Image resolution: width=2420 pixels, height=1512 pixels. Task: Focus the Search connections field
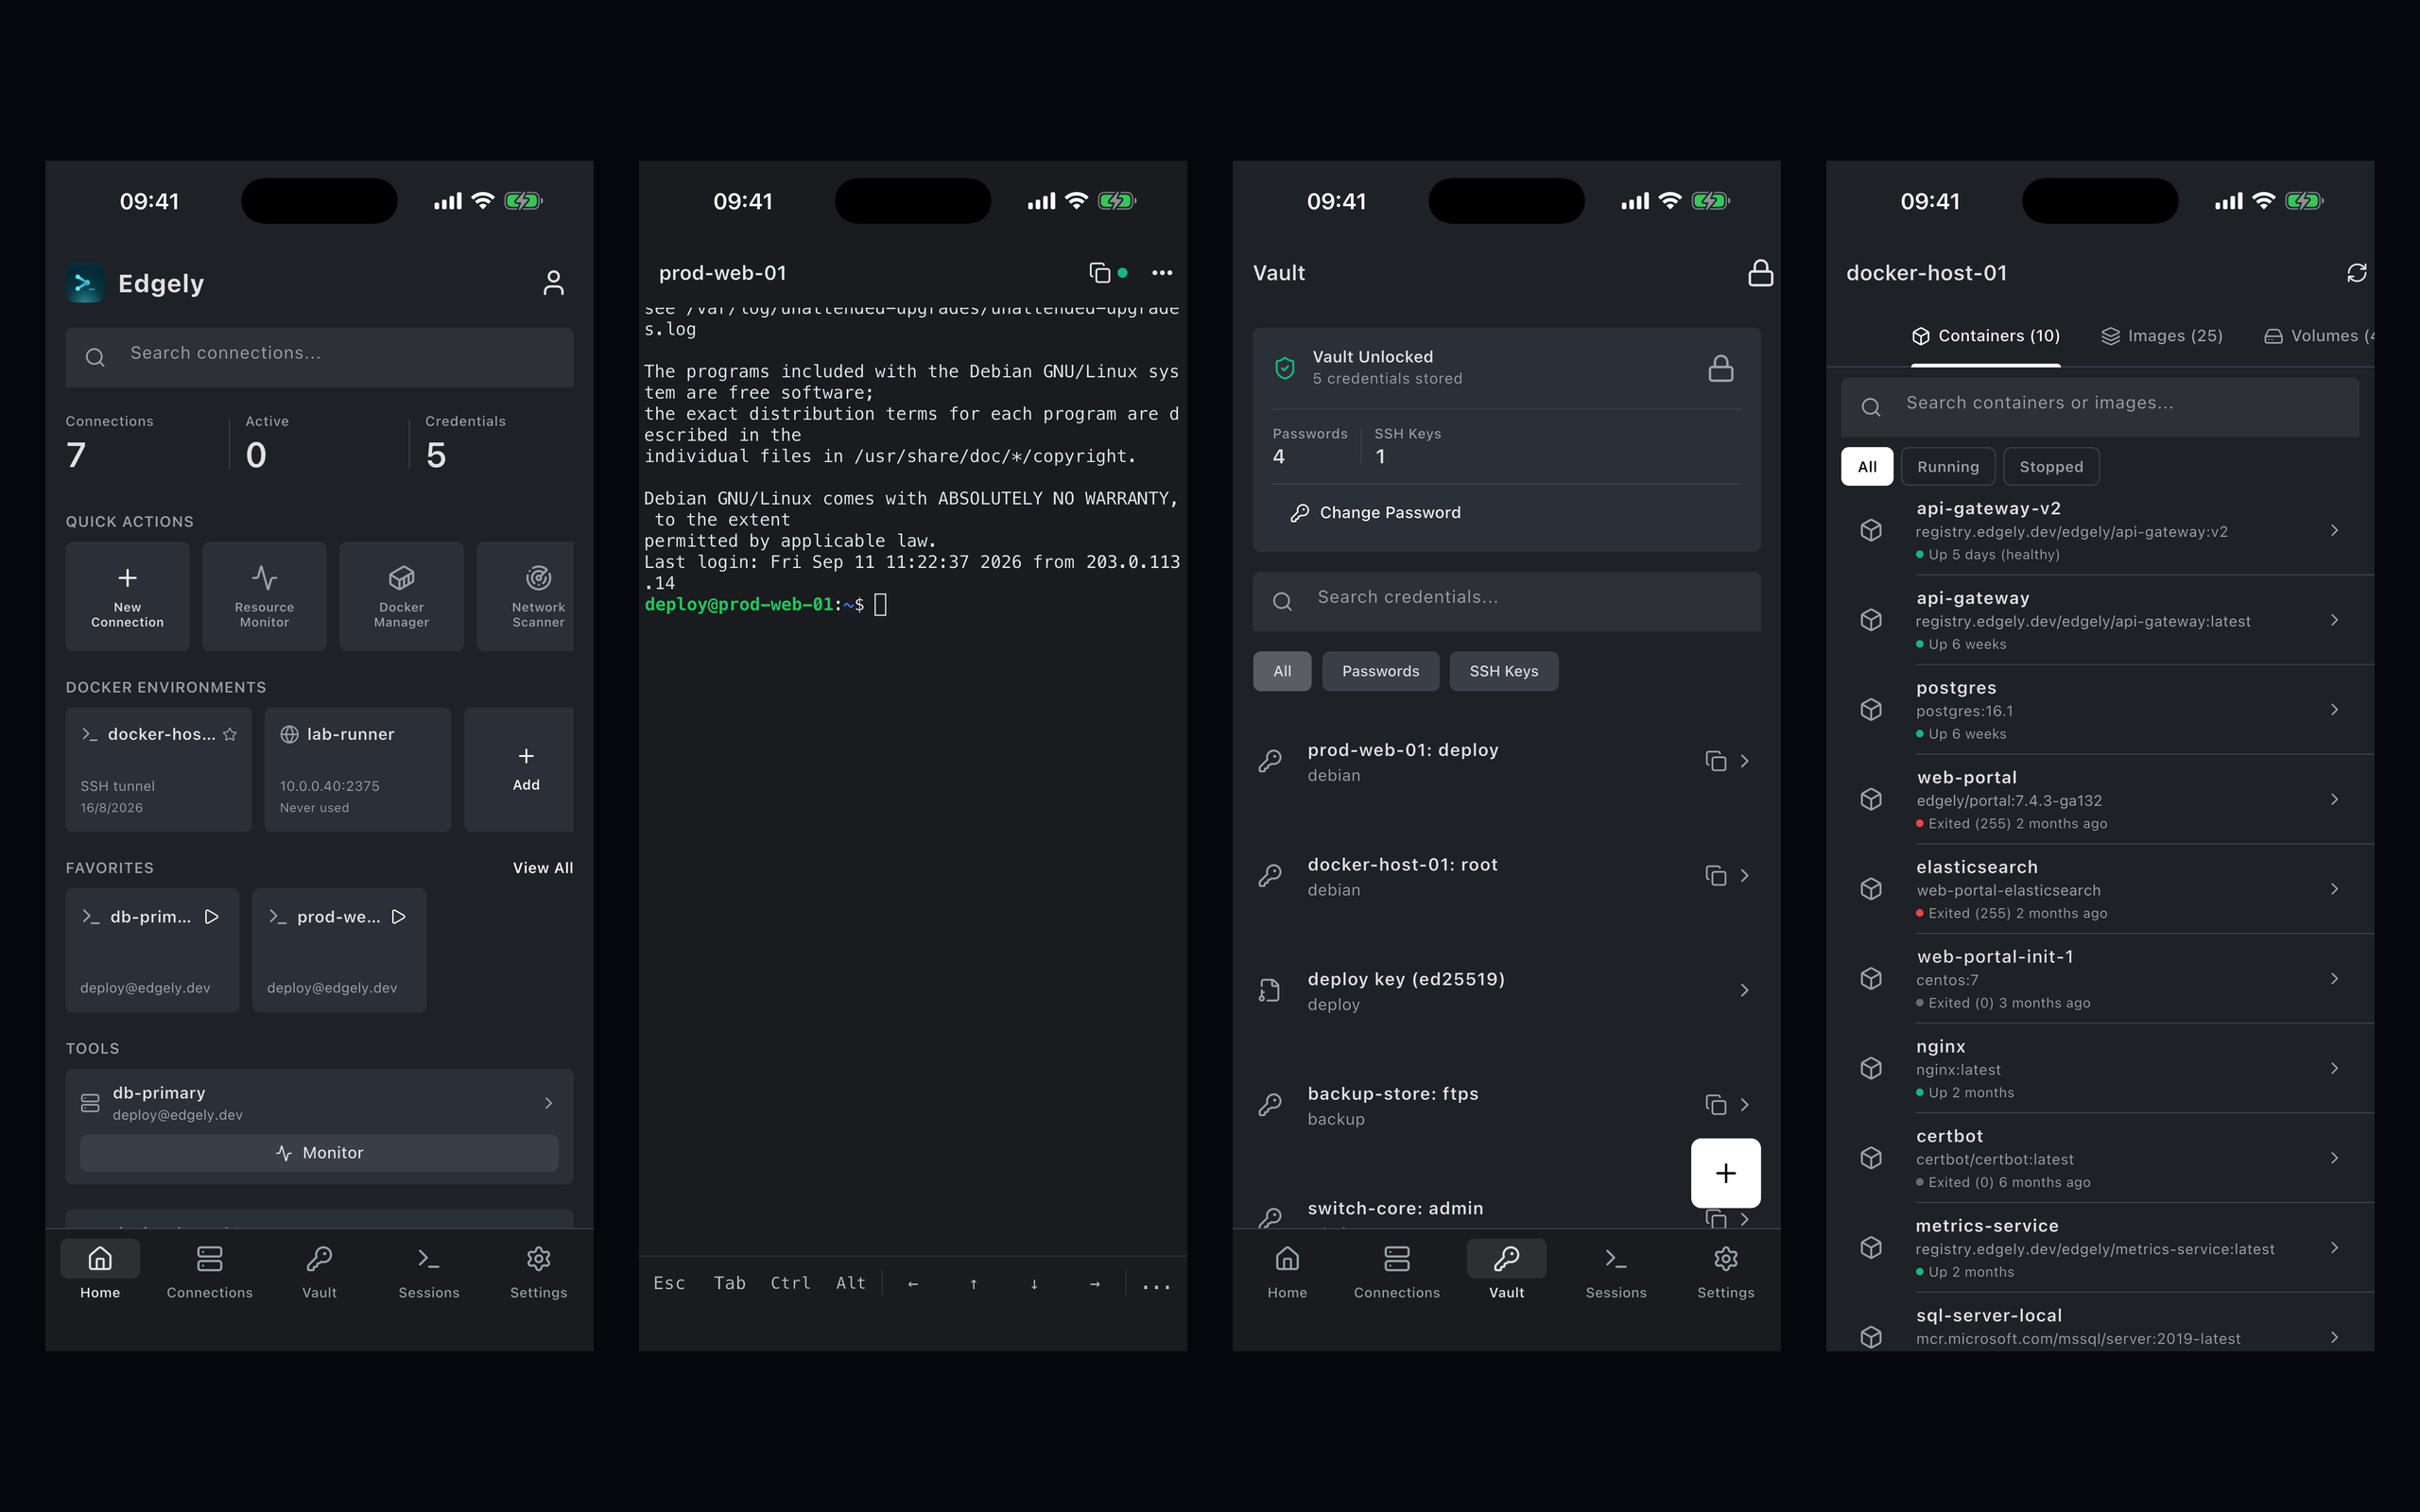pos(319,356)
